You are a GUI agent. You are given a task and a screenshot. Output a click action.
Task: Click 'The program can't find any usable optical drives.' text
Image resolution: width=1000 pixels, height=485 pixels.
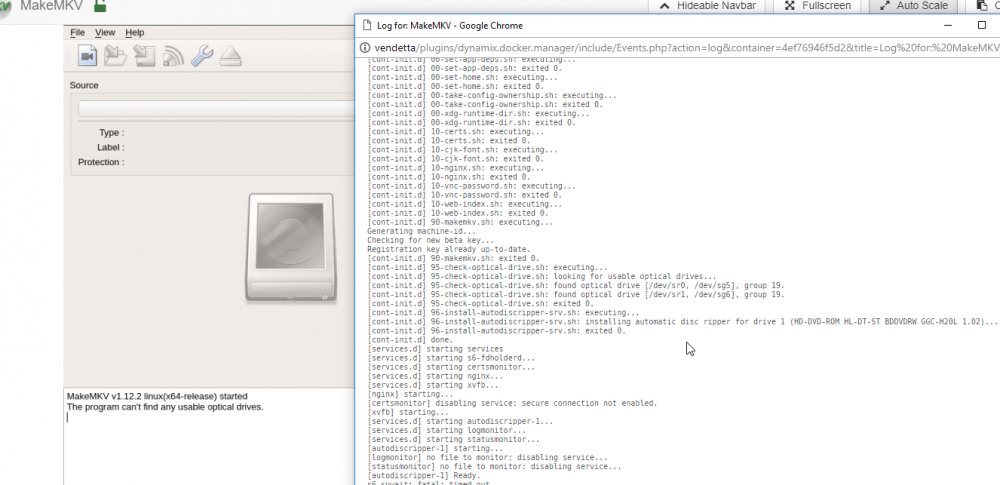click(165, 407)
